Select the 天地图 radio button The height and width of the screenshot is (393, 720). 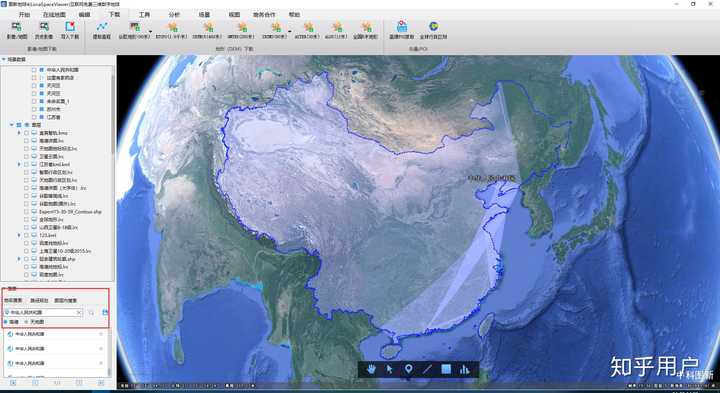26,322
